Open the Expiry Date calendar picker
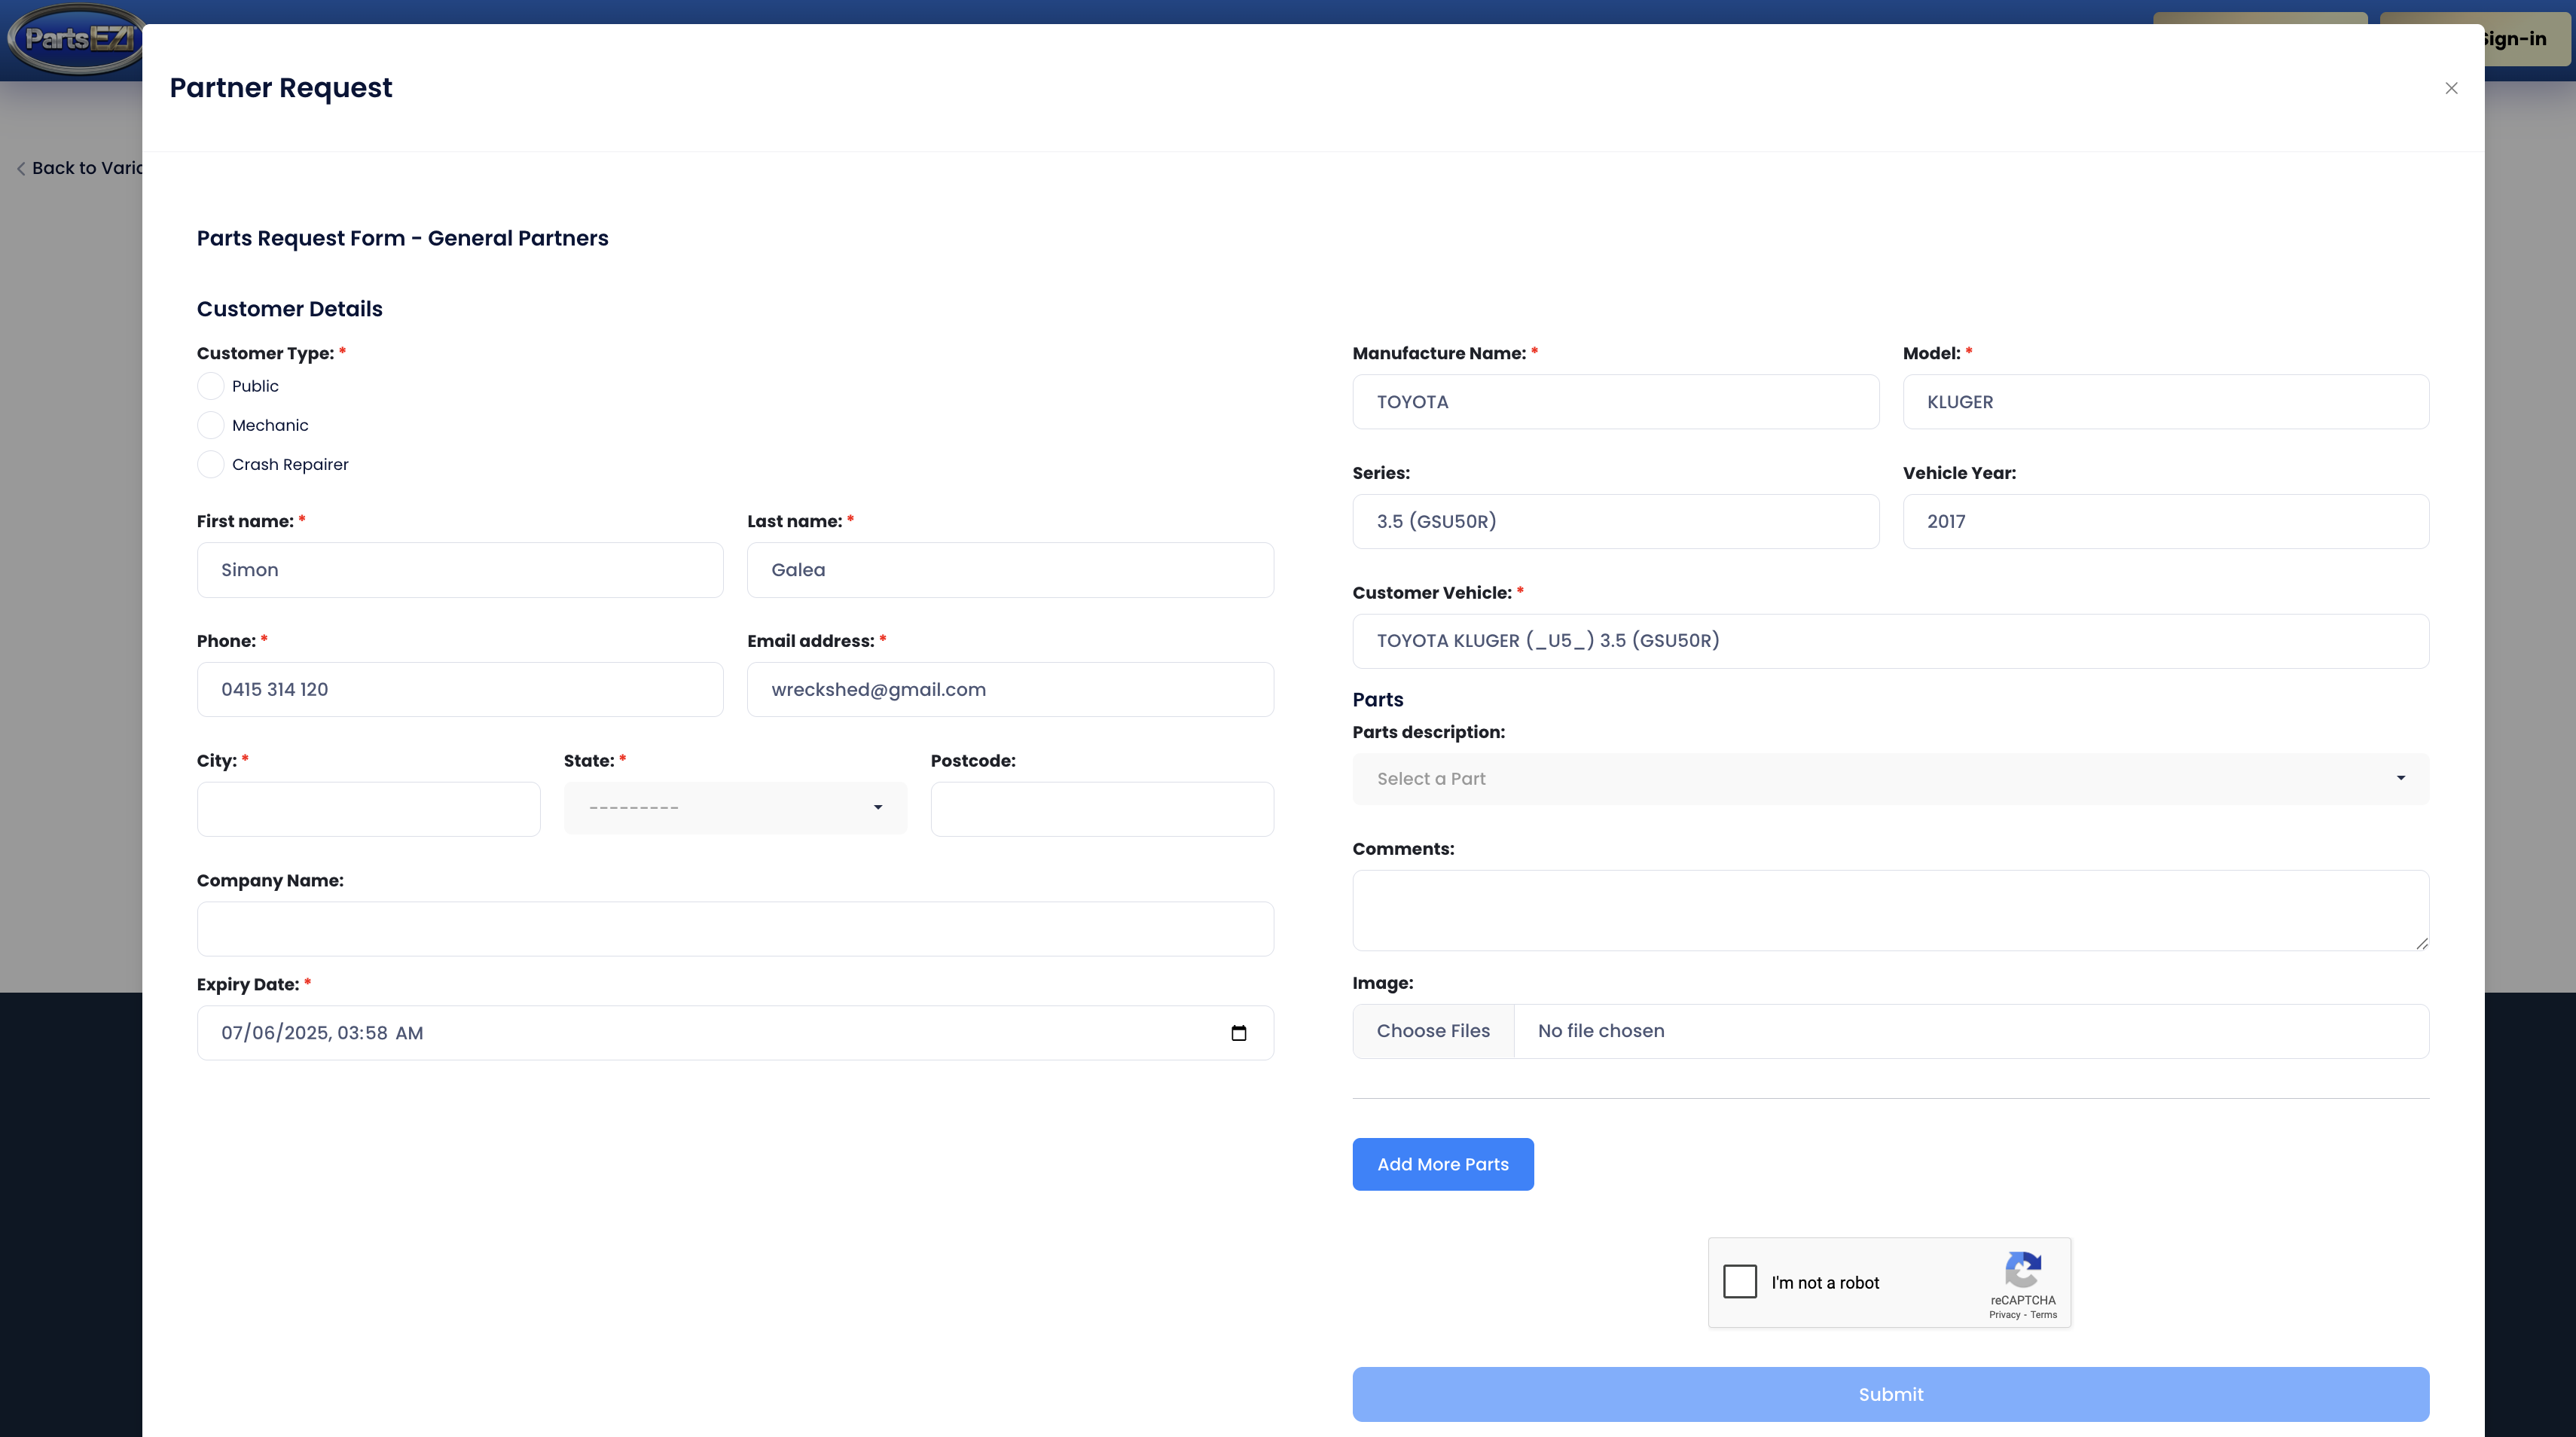This screenshot has width=2576, height=1437. [1238, 1033]
